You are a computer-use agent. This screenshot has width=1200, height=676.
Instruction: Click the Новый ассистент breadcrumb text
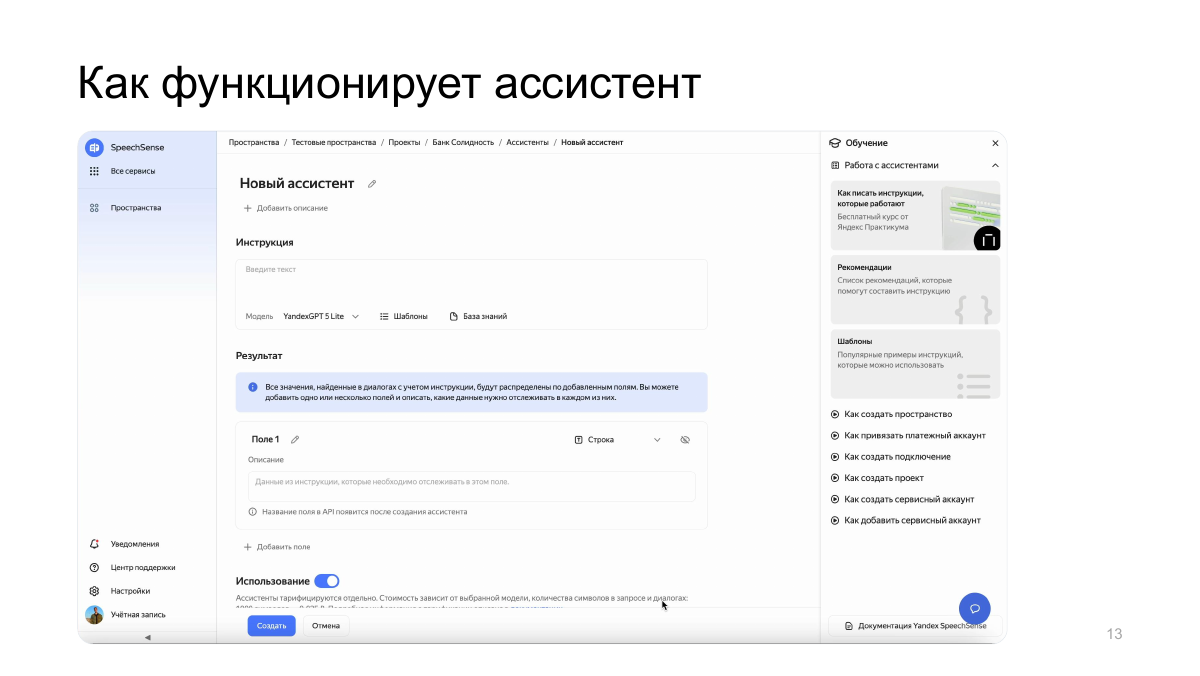pos(592,143)
